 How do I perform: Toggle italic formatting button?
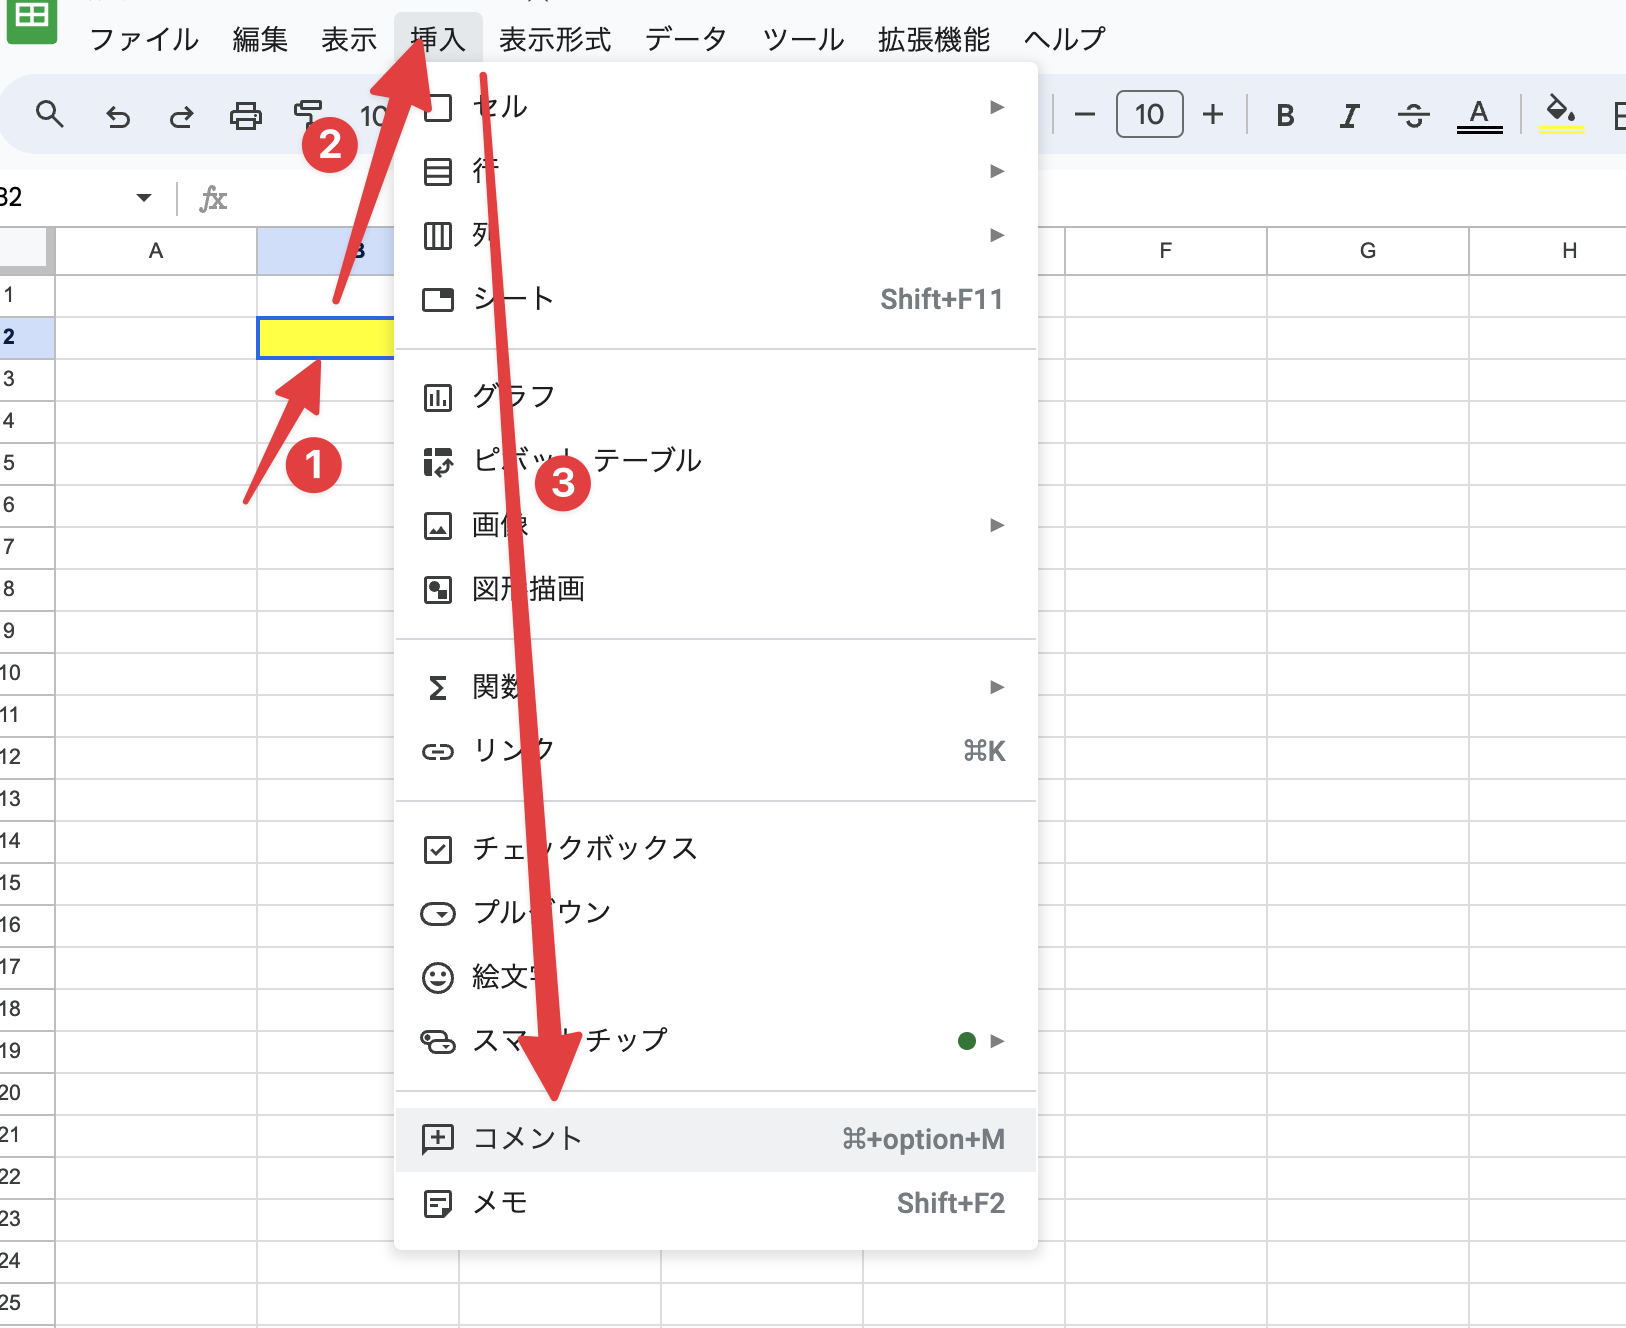tap(1349, 116)
